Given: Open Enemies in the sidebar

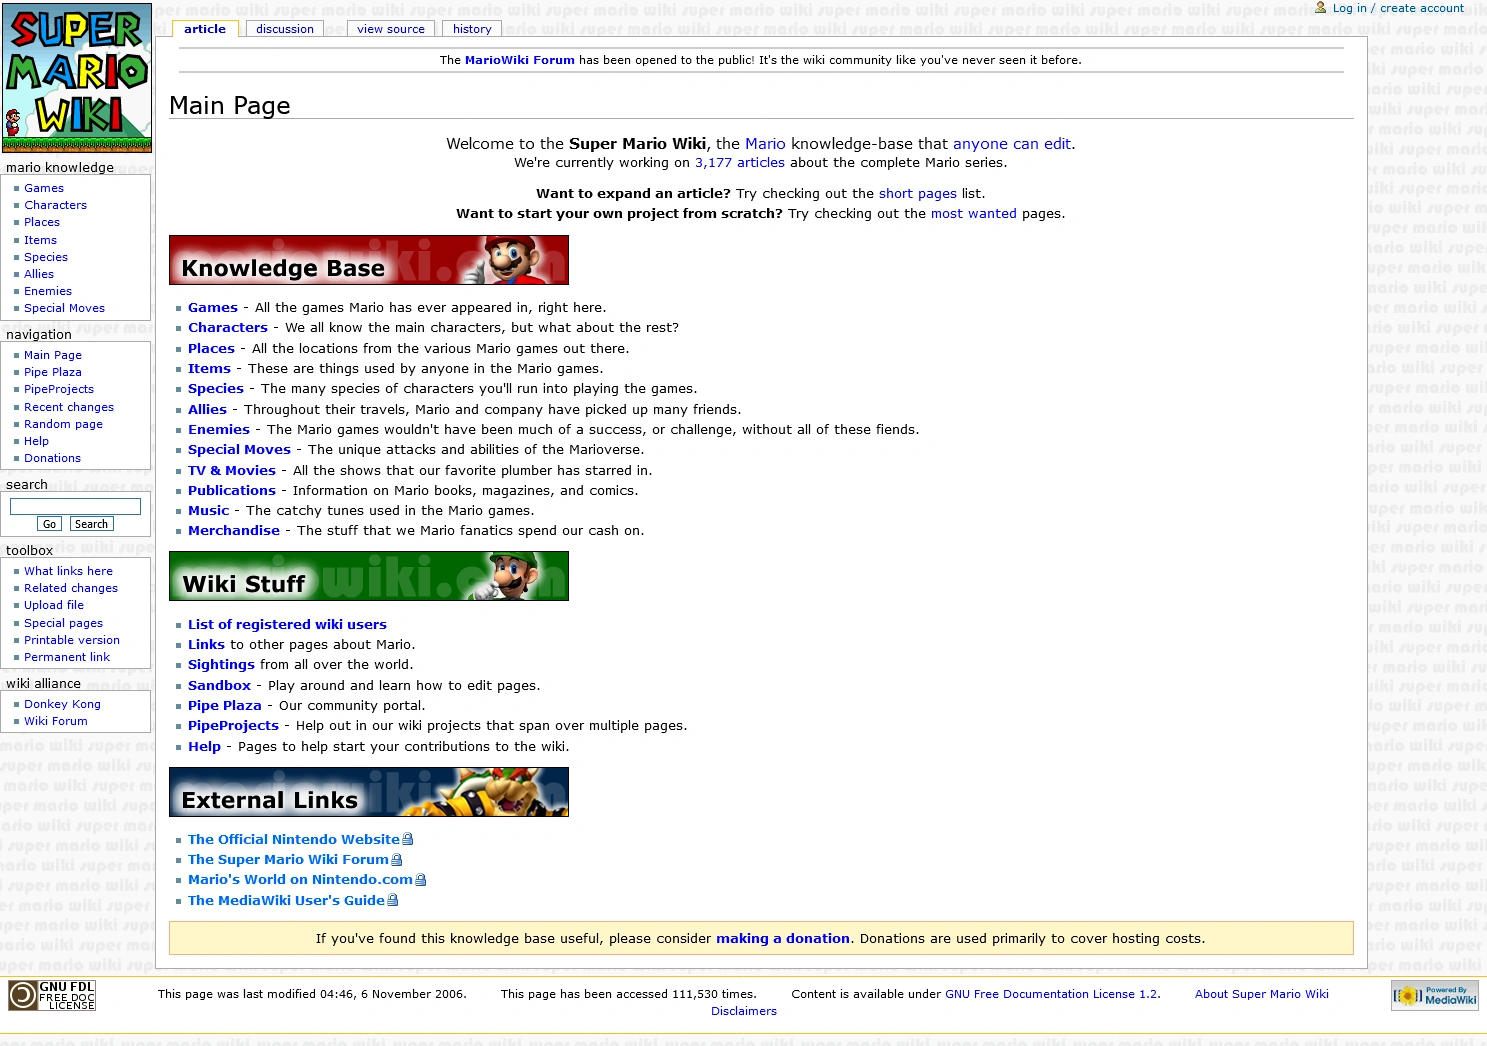Looking at the screenshot, I should [x=48, y=291].
